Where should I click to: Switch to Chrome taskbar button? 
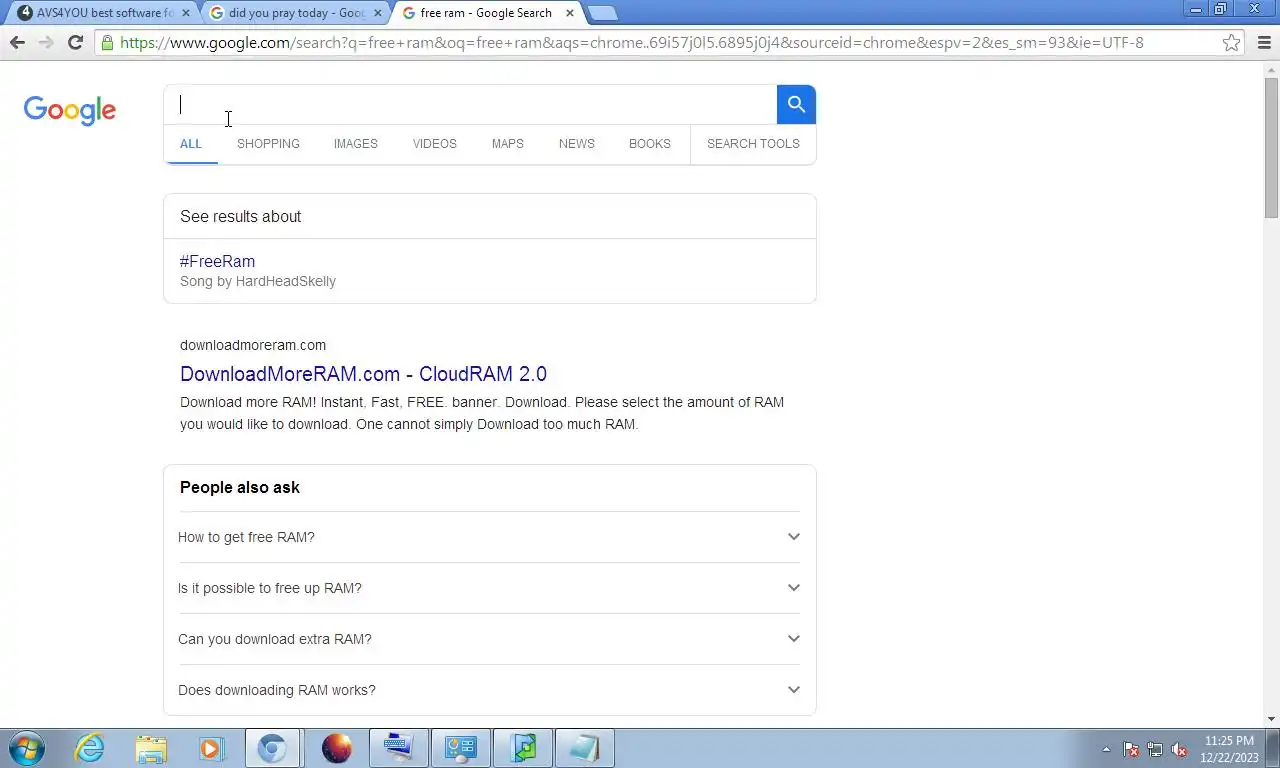point(272,748)
